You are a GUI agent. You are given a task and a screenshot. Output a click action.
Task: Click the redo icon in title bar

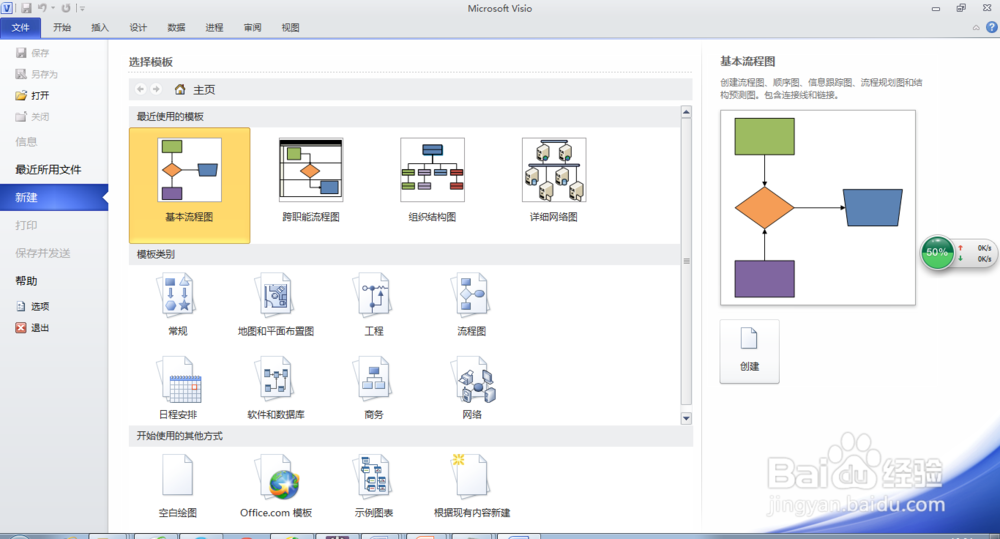pyautogui.click(x=66, y=8)
